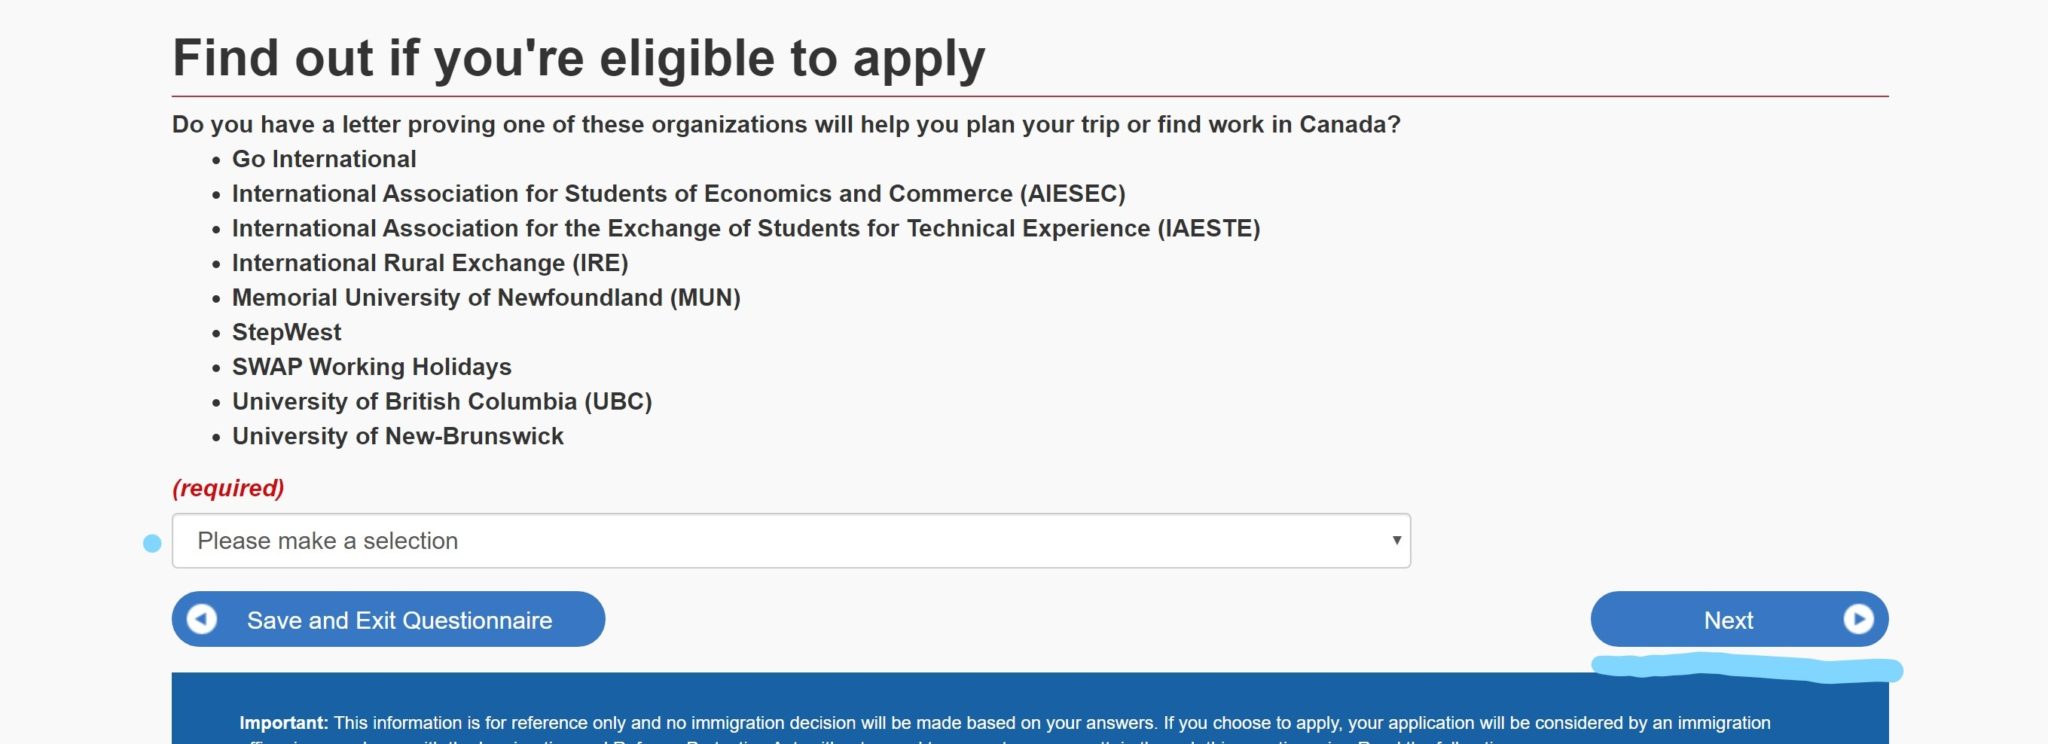Click the question about a letter from organizations
2048x744 pixels.
786,125
